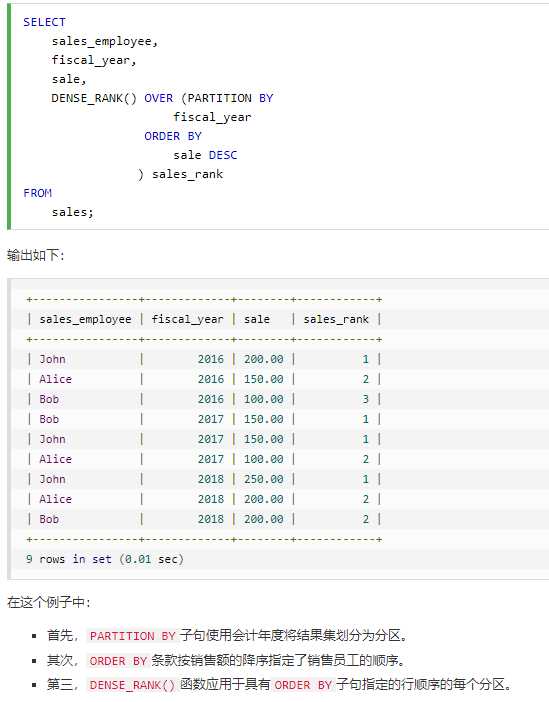Click rank 3 in Bob's 2016 row
This screenshot has height=702, width=549.
pos(365,399)
